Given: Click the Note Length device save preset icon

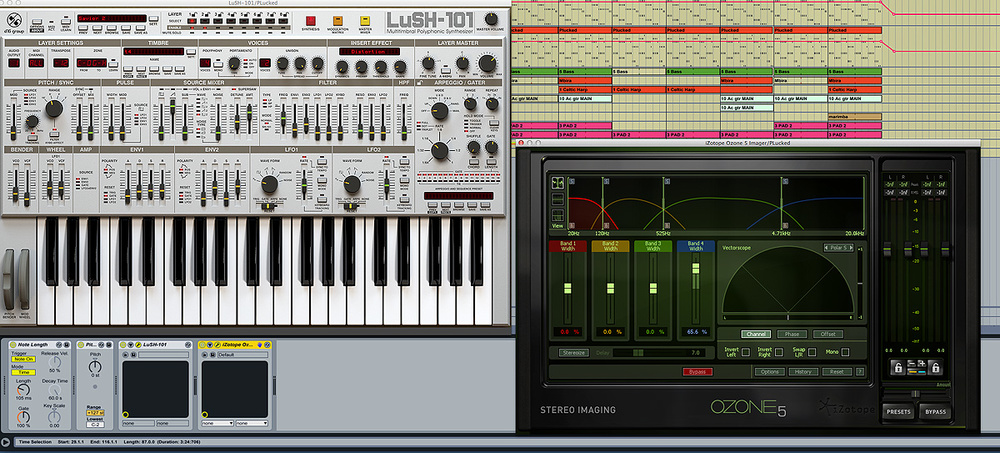Looking at the screenshot, I should tap(66, 345).
